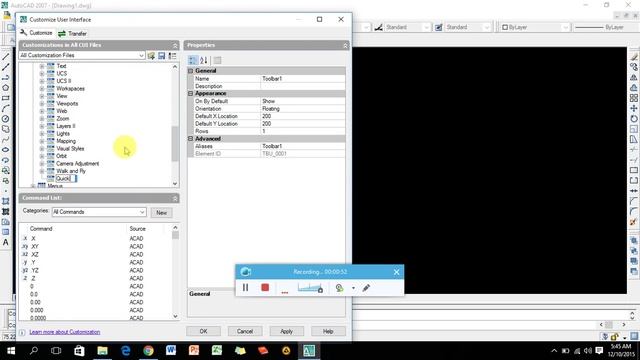Open File Explorer from the taskbar
Screen dimensions: 640x360
pyautogui.click(x=102, y=351)
